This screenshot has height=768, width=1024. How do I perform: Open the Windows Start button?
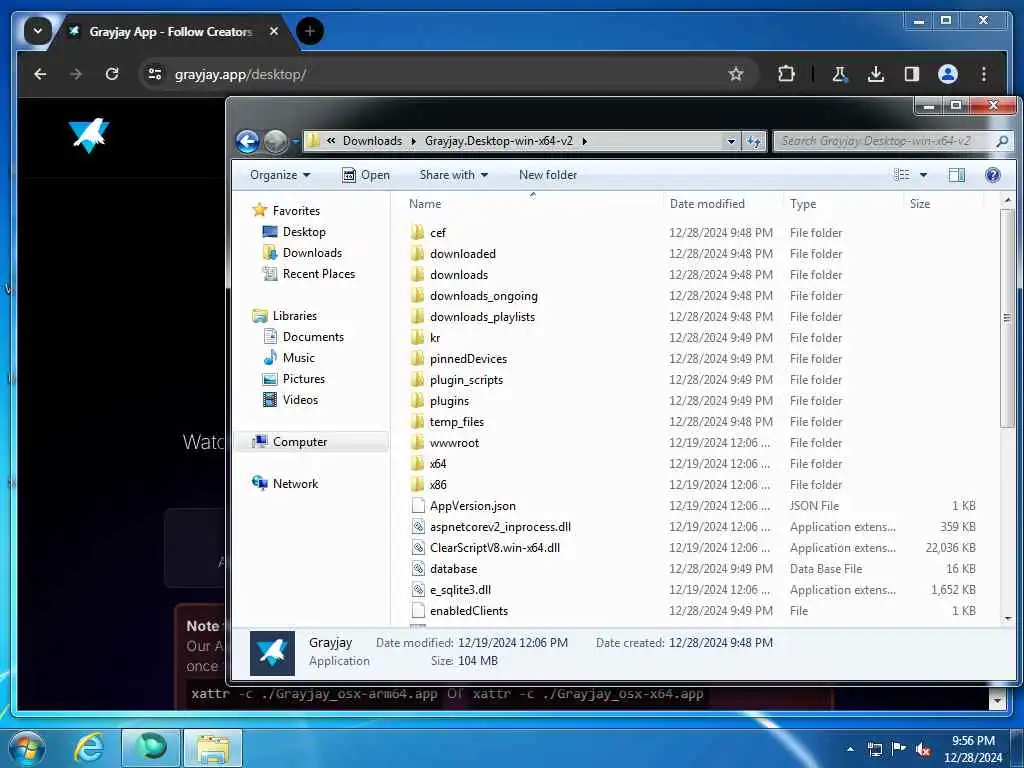coord(27,748)
